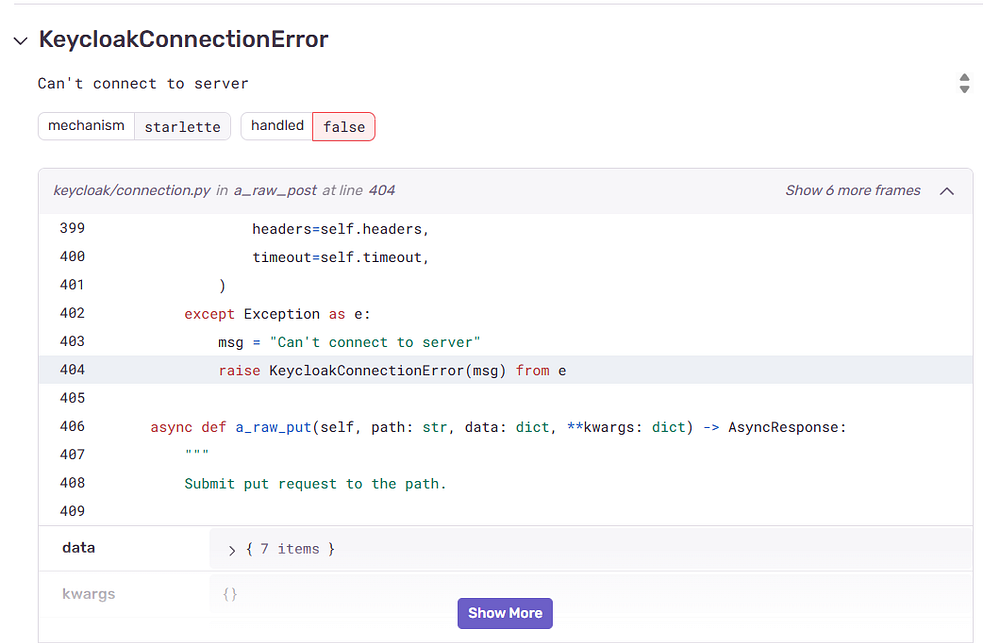The height and width of the screenshot is (643, 1000).
Task: Select code line 402 except Exception
Action: click(506, 313)
